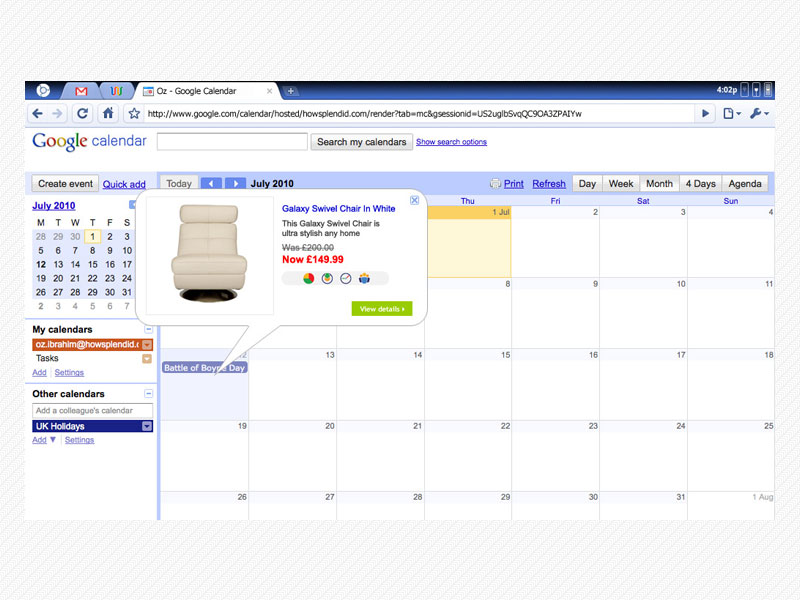Image resolution: width=800 pixels, height=600 pixels.
Task: Close the Oz - Google Calendar tab
Action: coord(269,91)
